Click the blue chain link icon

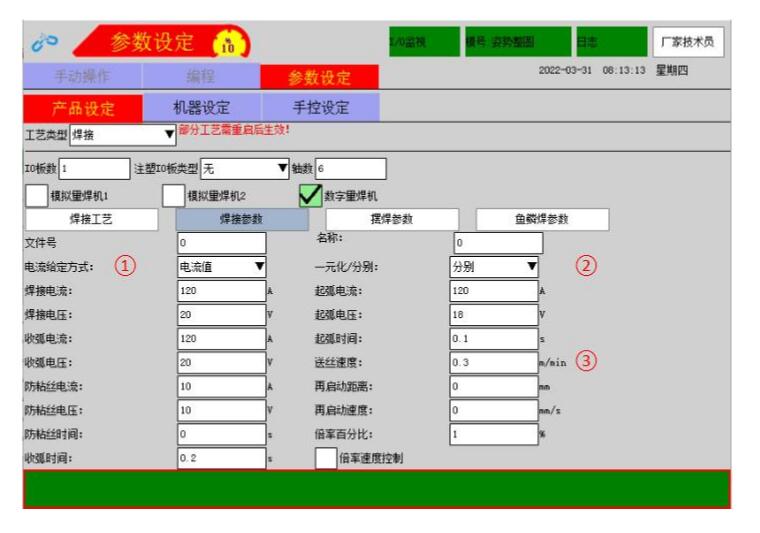click(44, 42)
